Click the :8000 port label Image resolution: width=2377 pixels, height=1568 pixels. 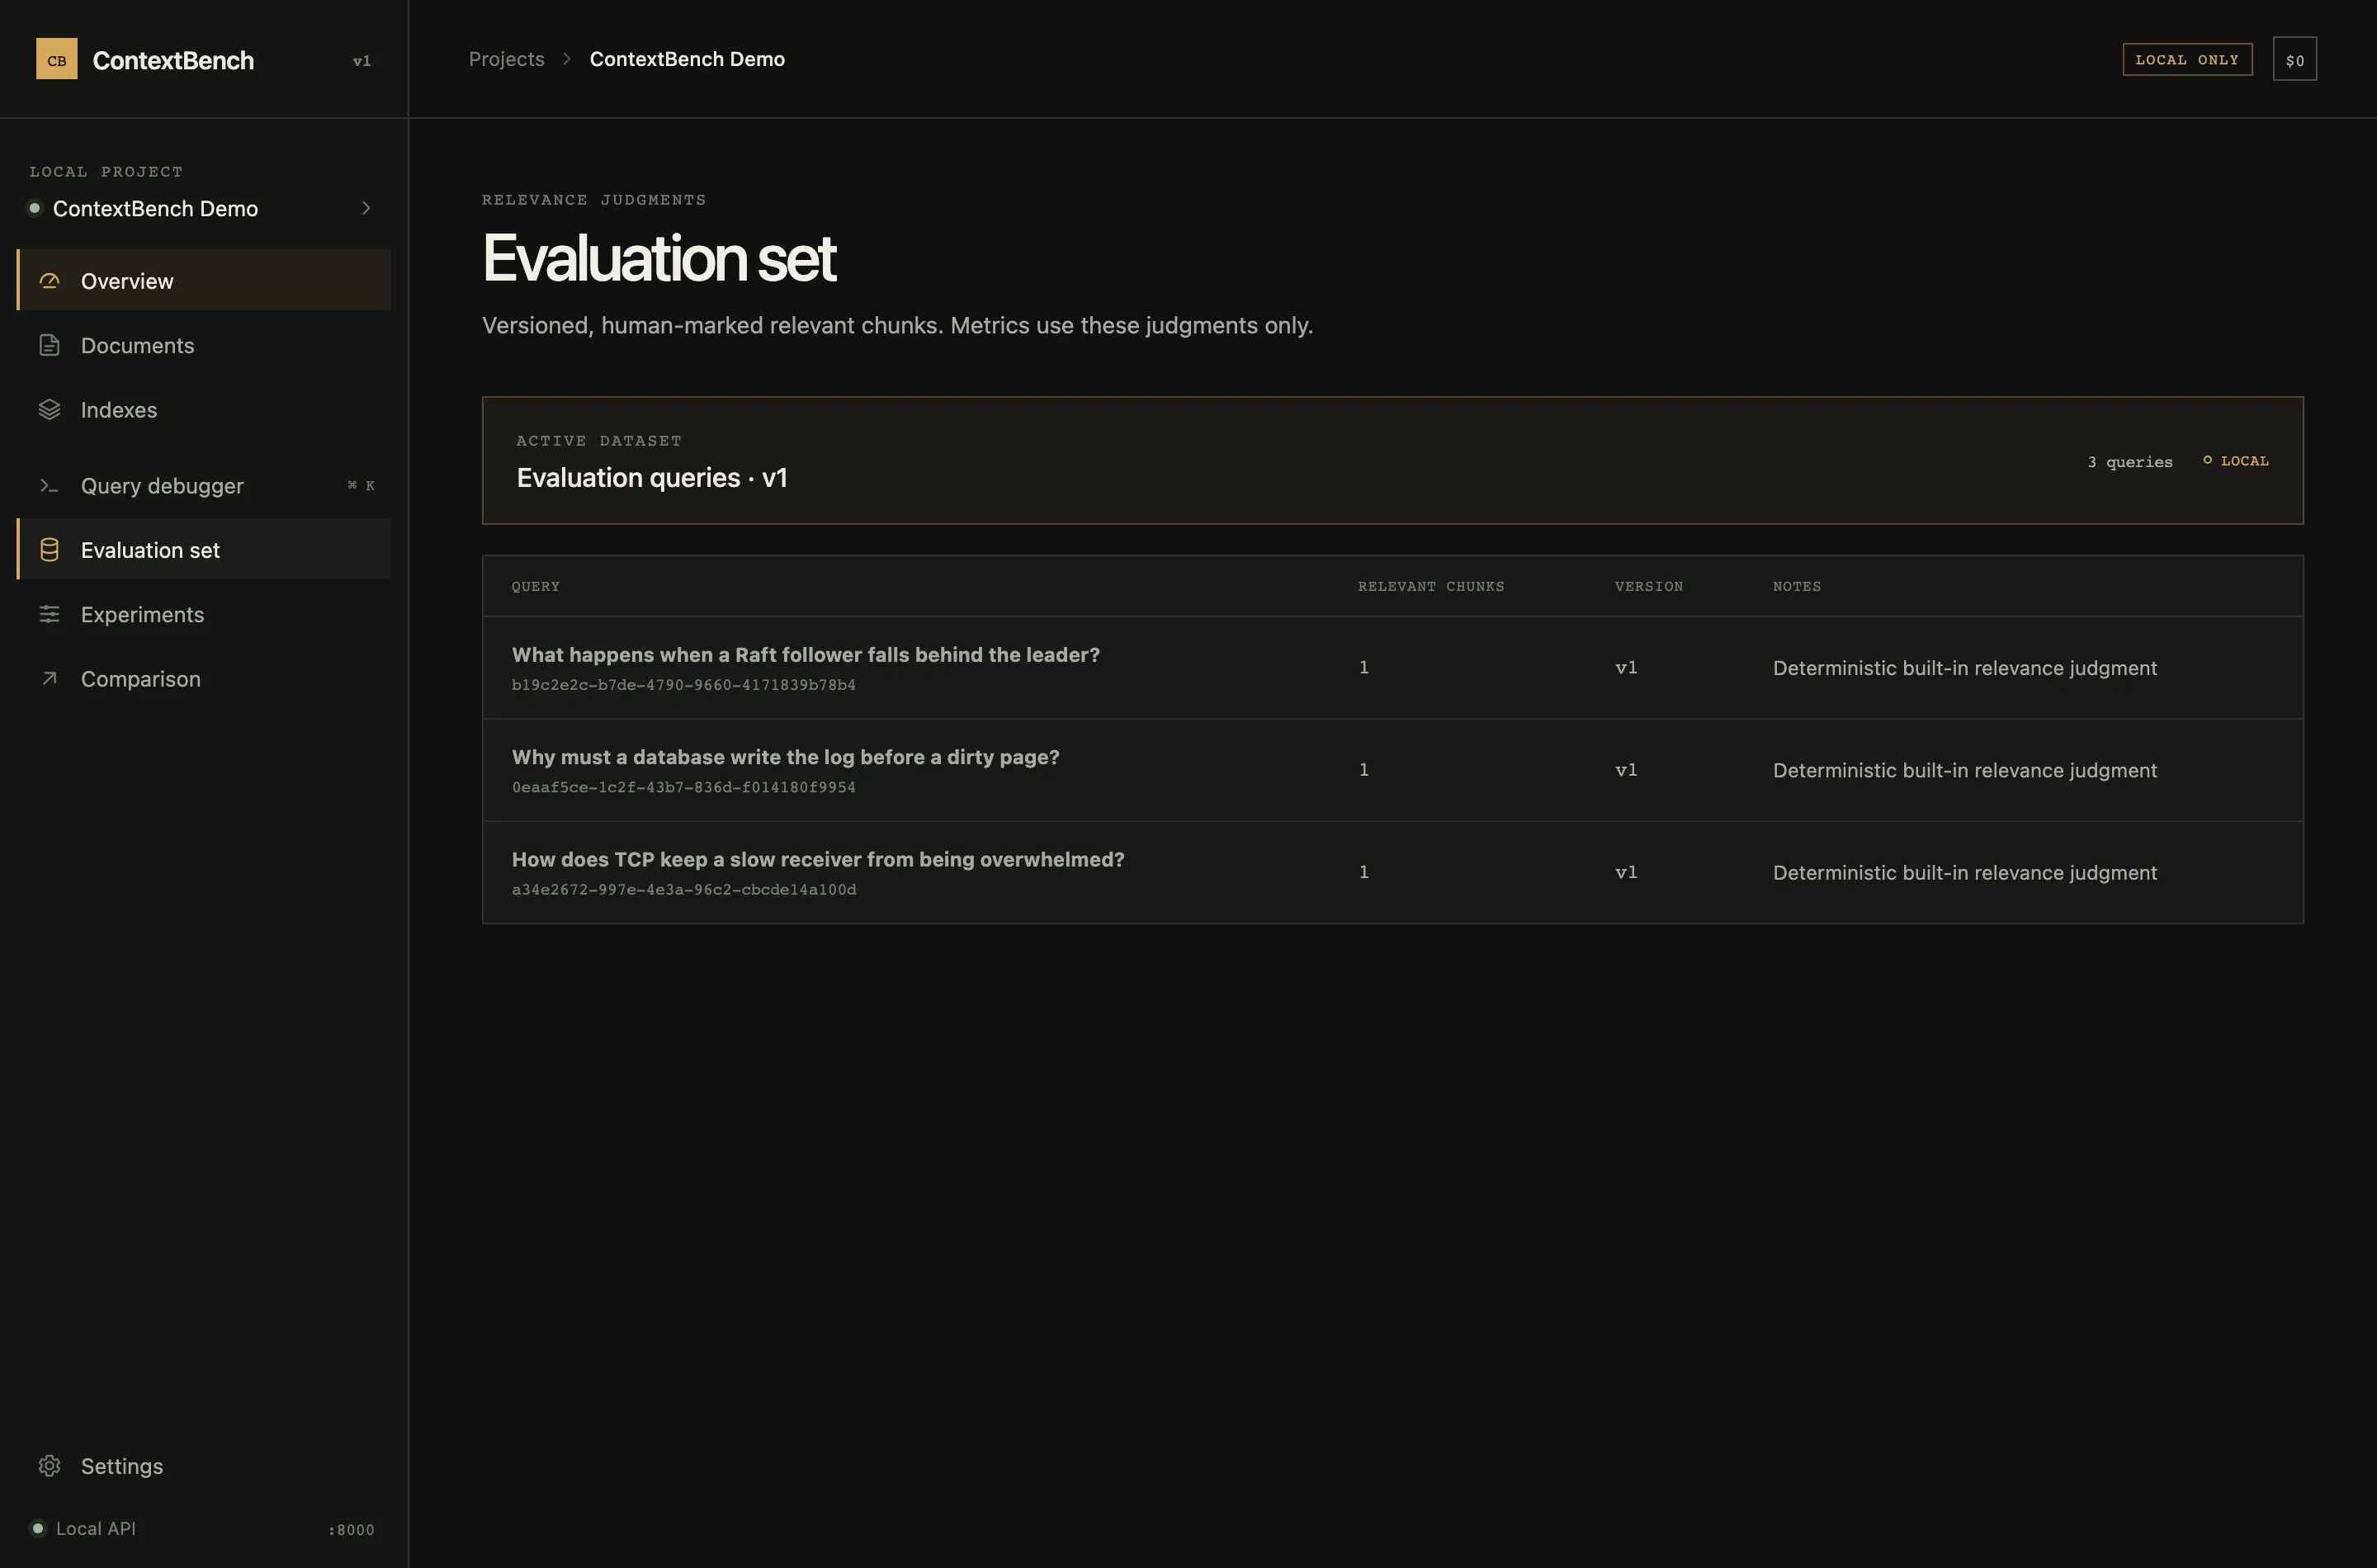pyautogui.click(x=351, y=1529)
